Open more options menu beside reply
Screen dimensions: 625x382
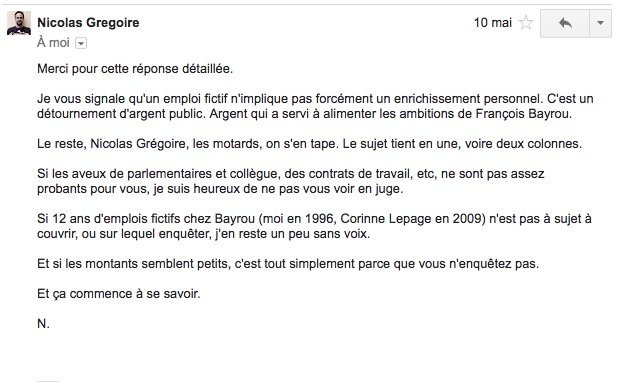(600, 24)
